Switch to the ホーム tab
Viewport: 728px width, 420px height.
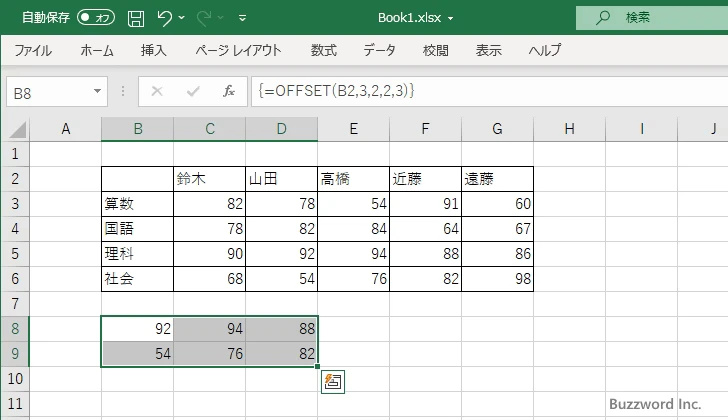(97, 50)
